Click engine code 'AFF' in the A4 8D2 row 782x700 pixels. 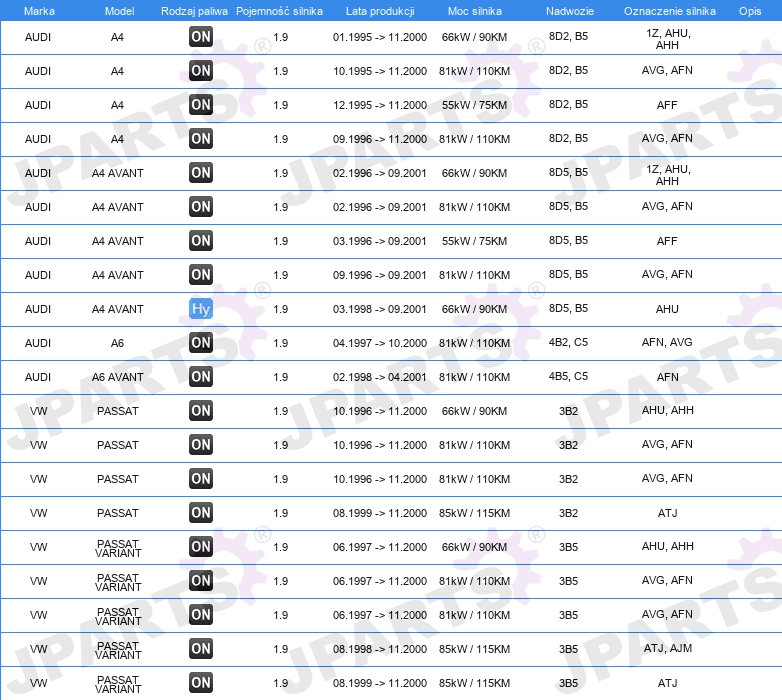coord(667,105)
